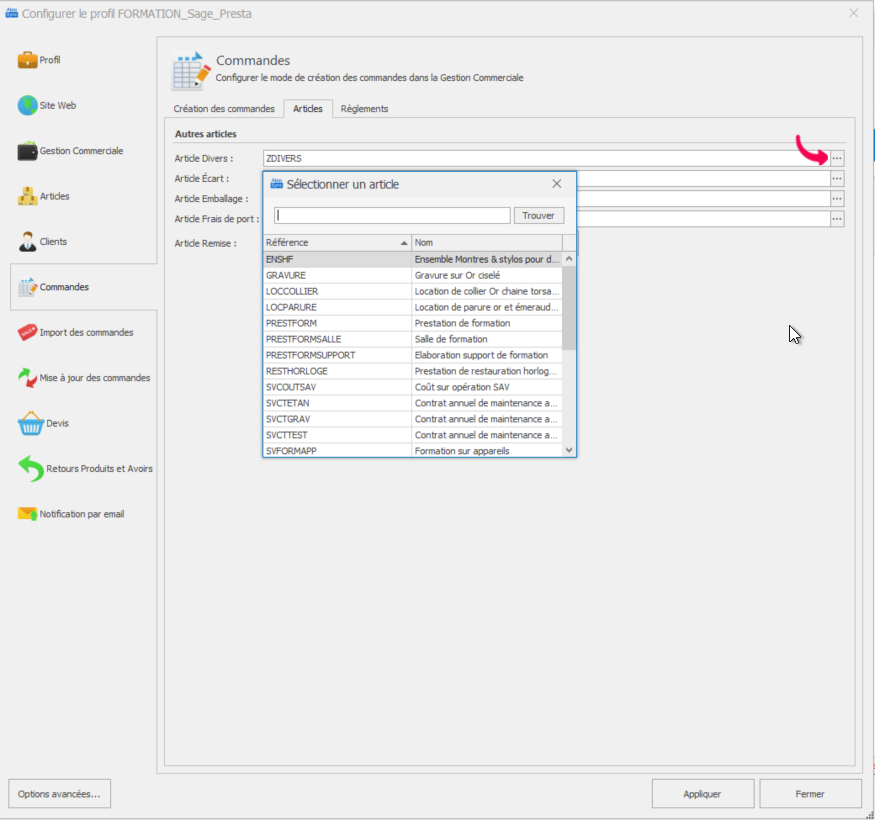Open browse button for Article Divers
875x820 pixels.
[x=837, y=158]
